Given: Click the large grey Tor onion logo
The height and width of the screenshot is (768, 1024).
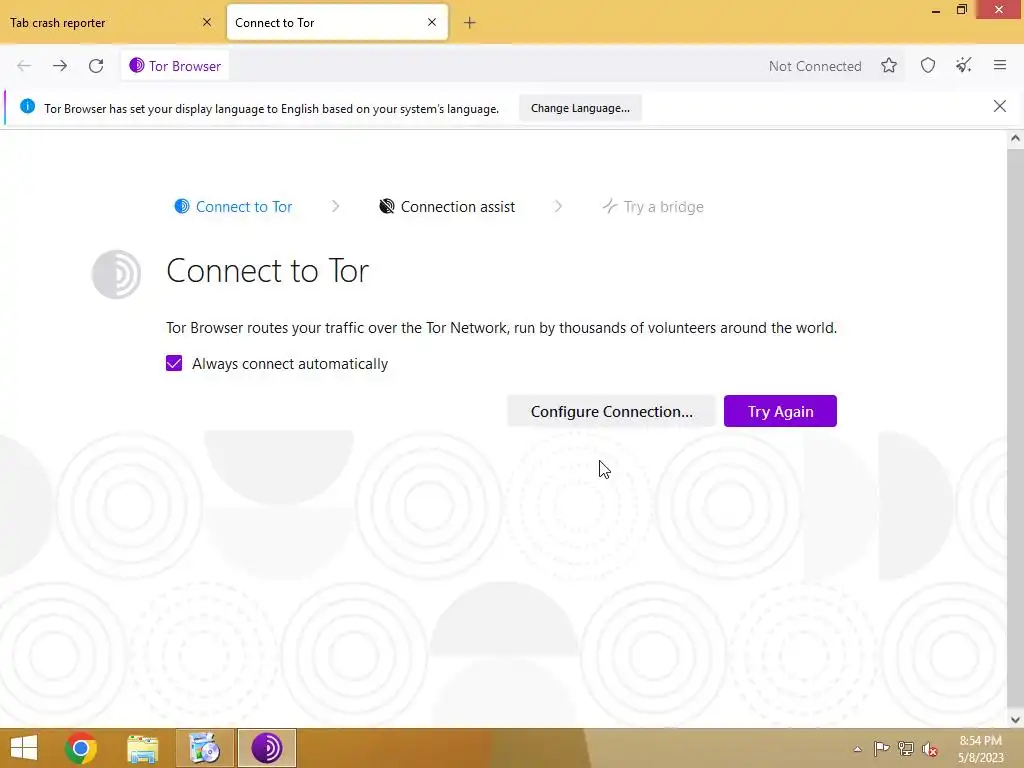Looking at the screenshot, I should click(116, 274).
